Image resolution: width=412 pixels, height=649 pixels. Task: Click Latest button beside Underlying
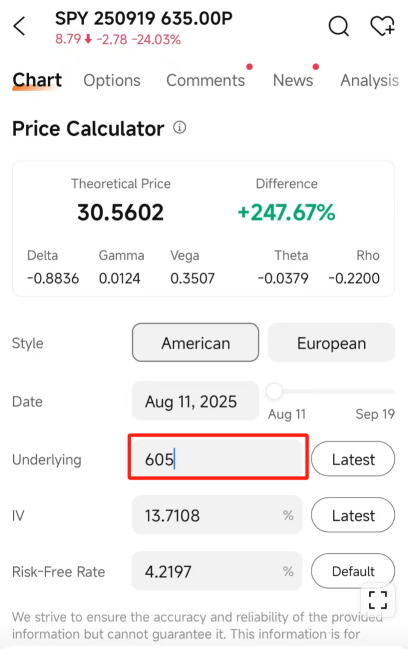point(353,459)
